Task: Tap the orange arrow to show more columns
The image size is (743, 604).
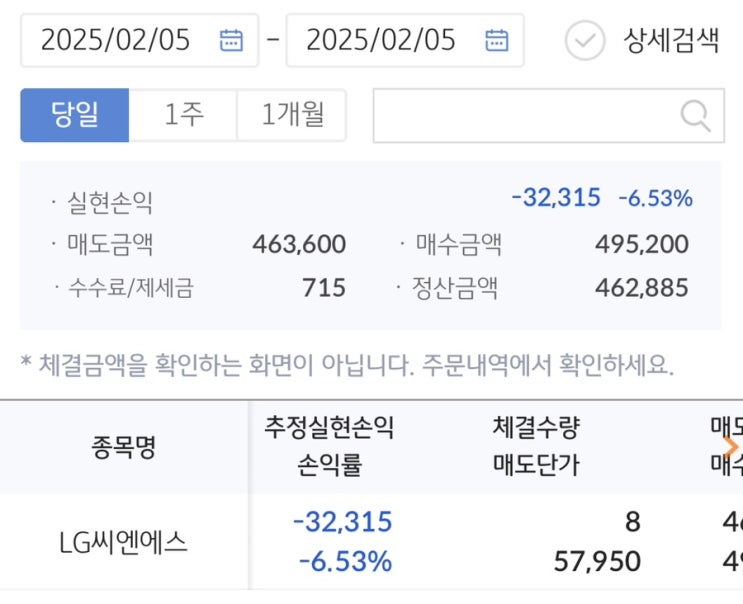Action: [731, 446]
